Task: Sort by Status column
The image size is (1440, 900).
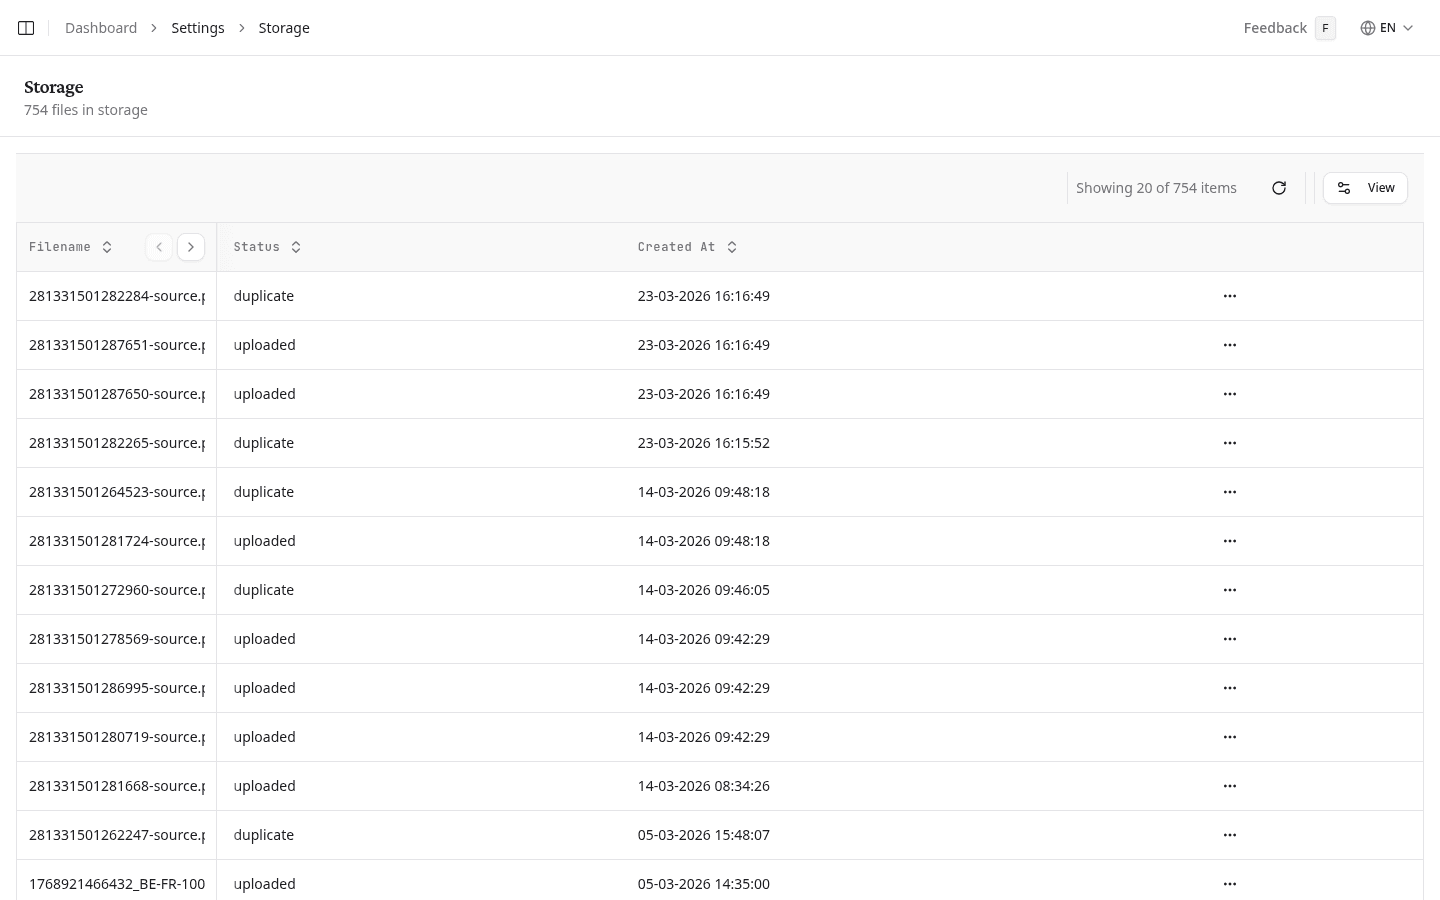Action: (268, 247)
